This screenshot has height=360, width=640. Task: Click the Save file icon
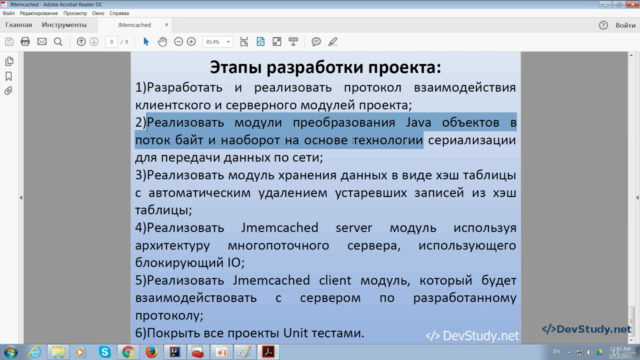(x=9, y=42)
